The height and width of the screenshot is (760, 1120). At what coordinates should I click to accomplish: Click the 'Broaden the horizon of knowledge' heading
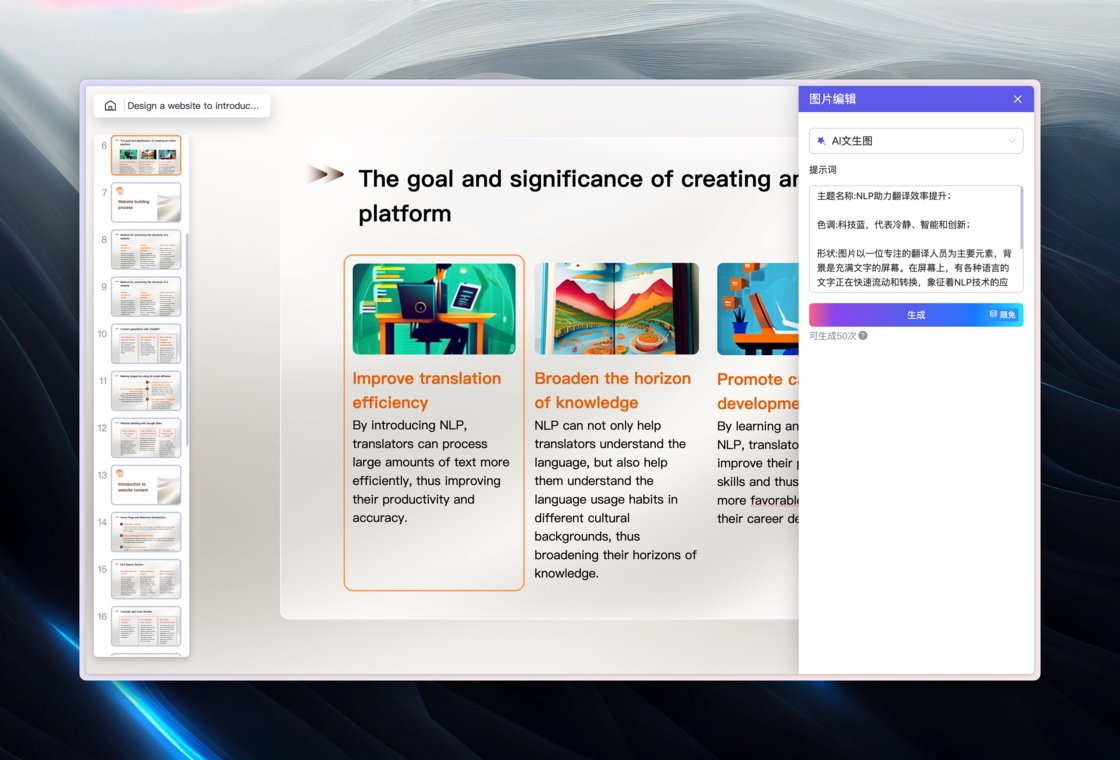[612, 390]
